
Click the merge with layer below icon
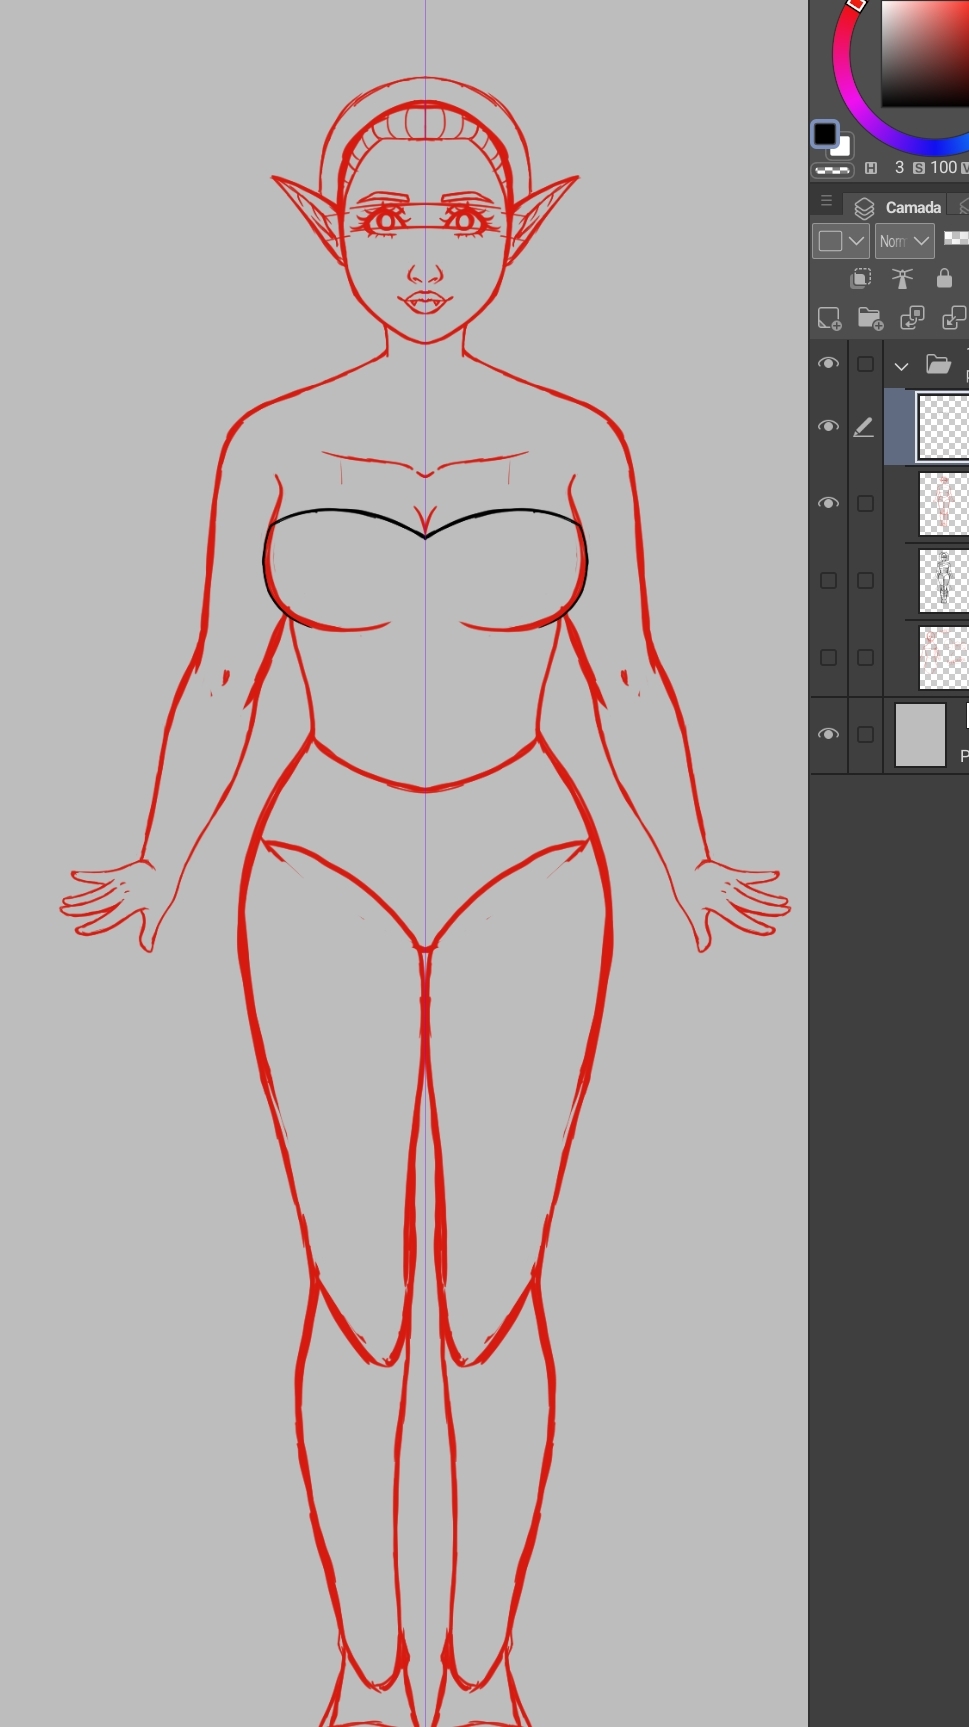coord(953,319)
